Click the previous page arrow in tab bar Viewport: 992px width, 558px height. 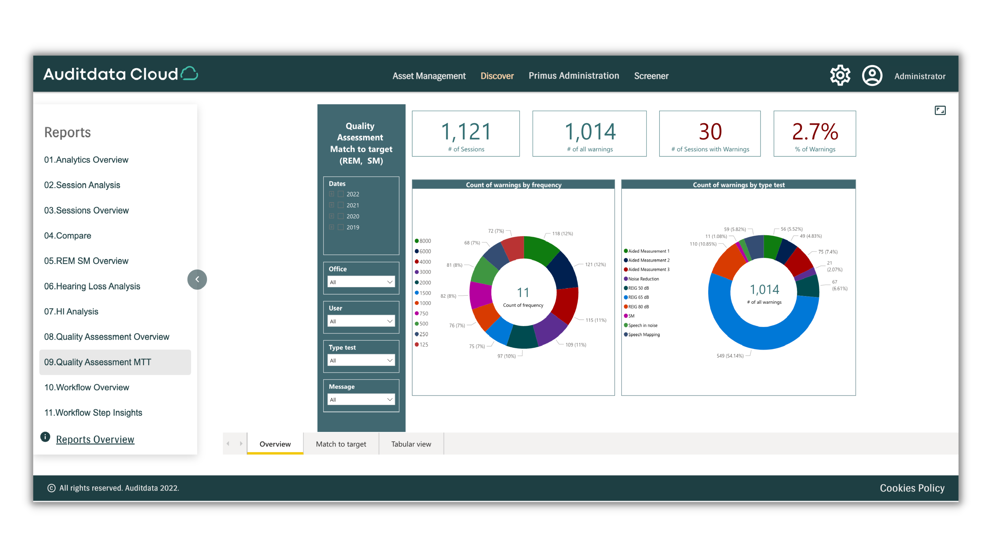click(x=228, y=443)
